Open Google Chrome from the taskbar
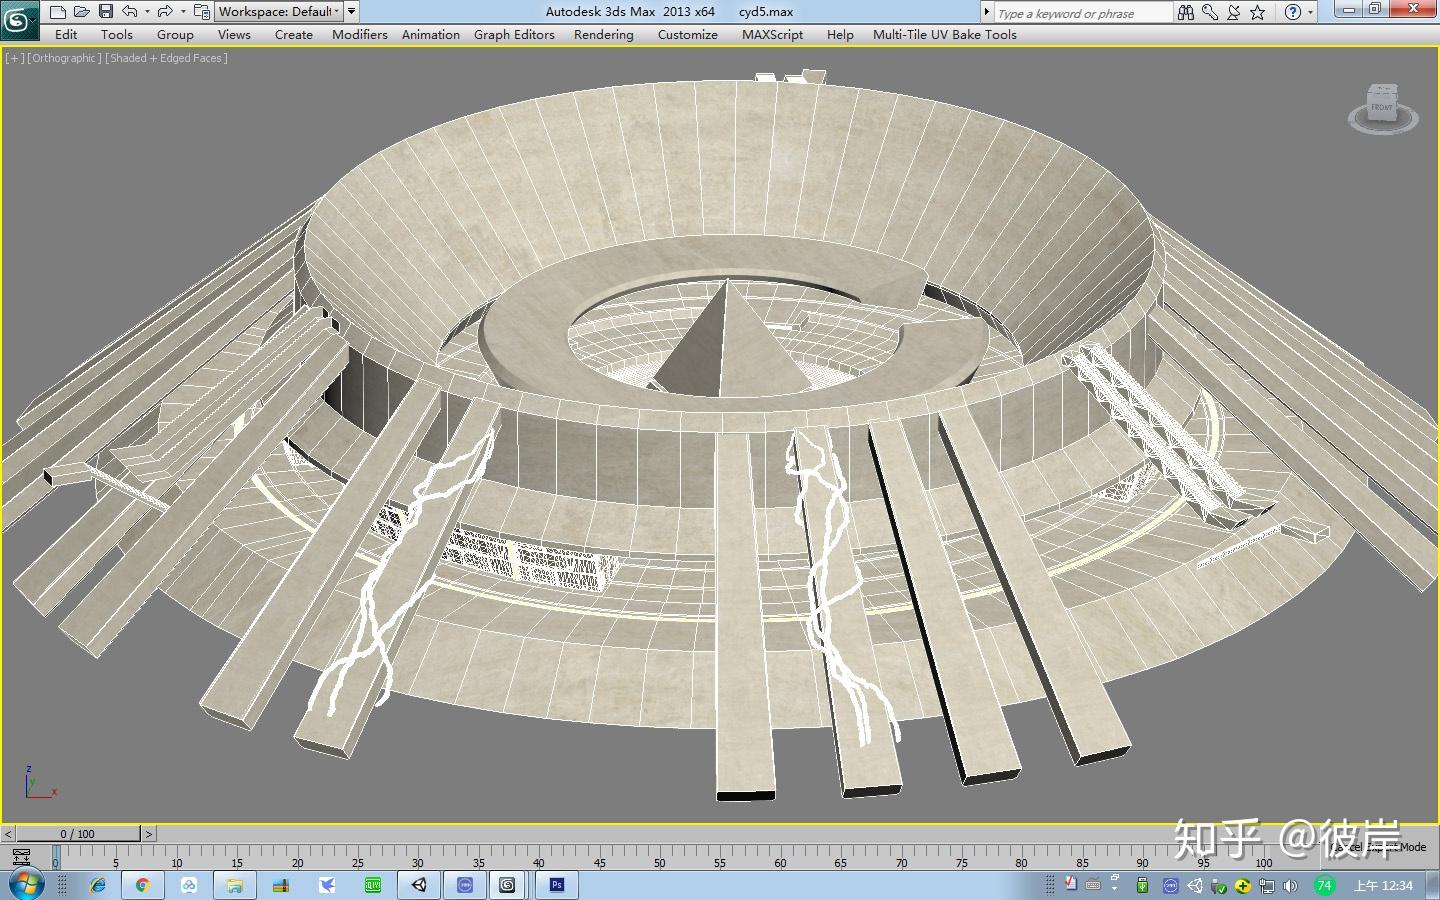This screenshot has height=900, width=1440. [x=142, y=885]
